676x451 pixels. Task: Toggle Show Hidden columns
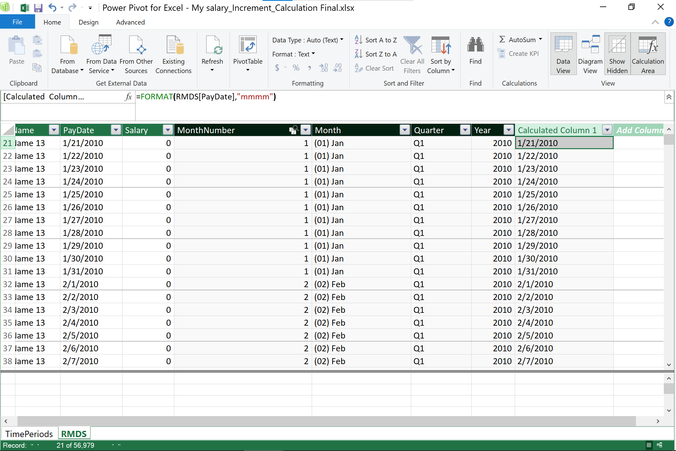(617, 54)
